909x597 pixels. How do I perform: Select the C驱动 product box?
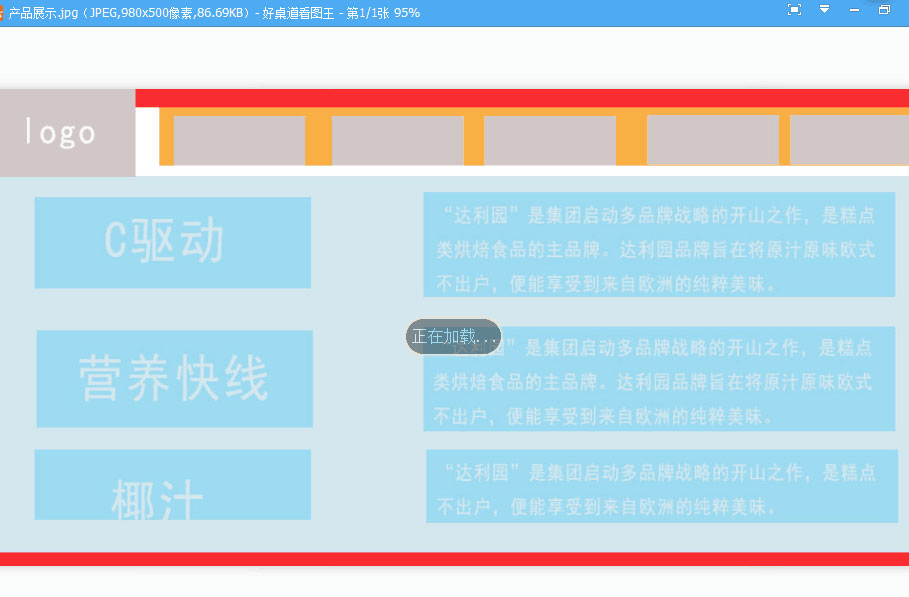173,242
